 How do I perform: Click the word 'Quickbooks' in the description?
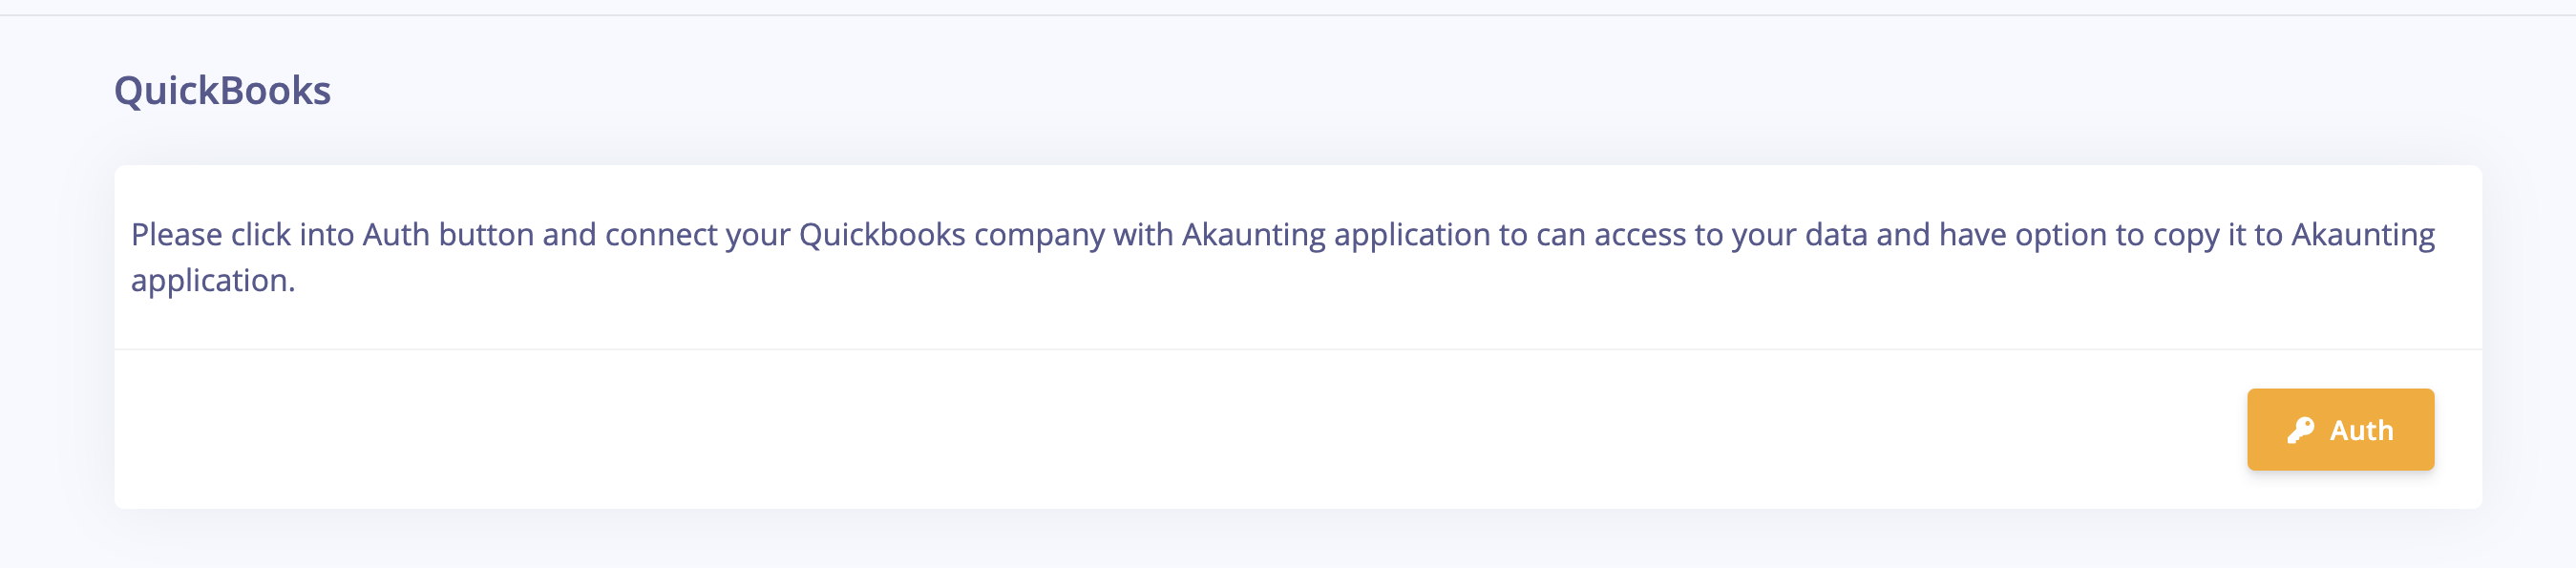(x=882, y=235)
